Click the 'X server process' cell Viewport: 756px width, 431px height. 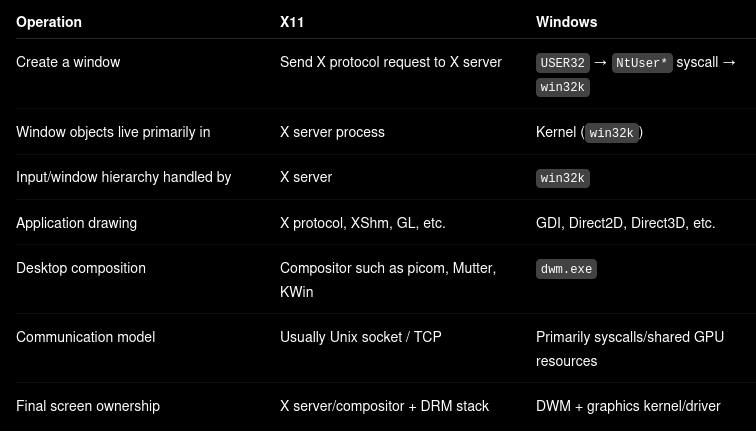tap(332, 132)
